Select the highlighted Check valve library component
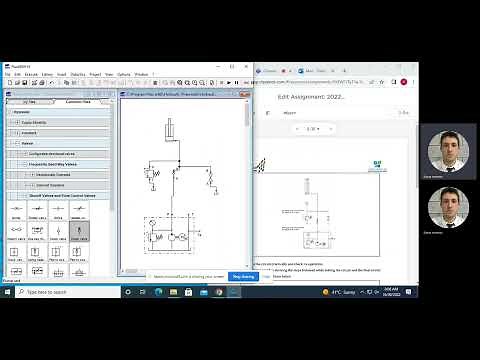Viewport: 480px width, 360px height. 79,232
